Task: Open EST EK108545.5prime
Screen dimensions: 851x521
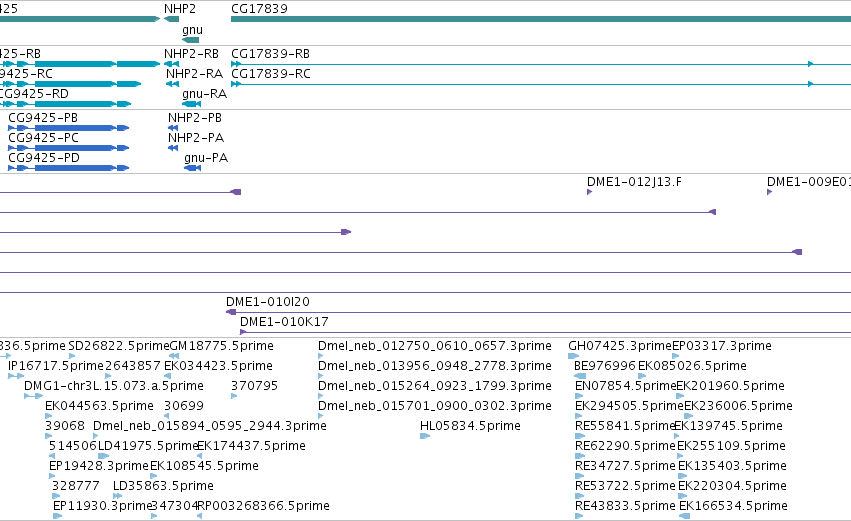Action: pyautogui.click(x=204, y=466)
